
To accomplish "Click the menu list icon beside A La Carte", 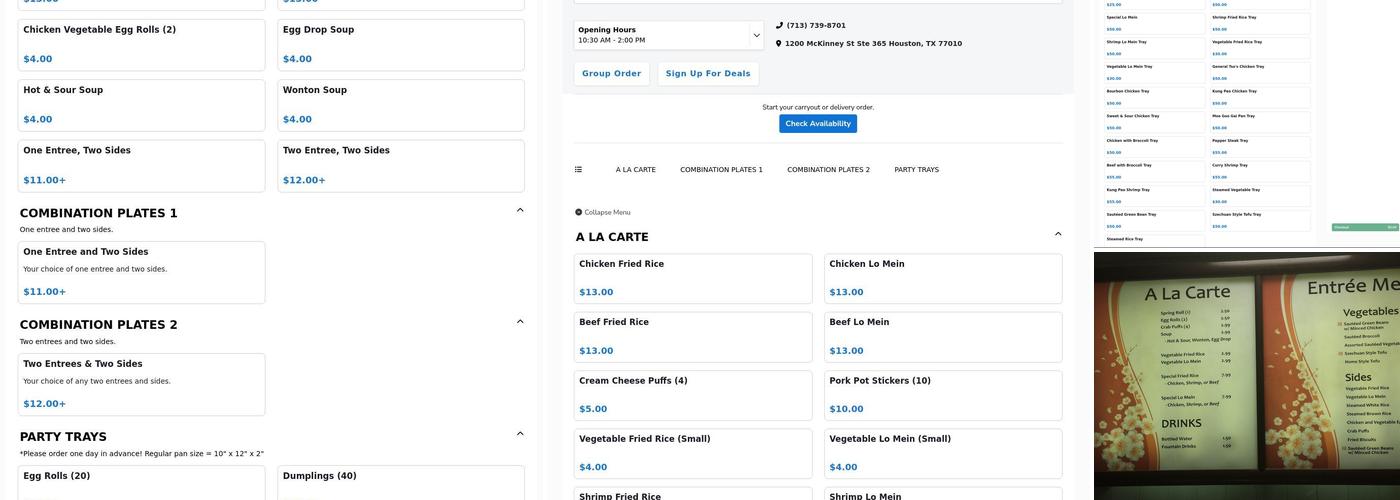I will 578,170.
